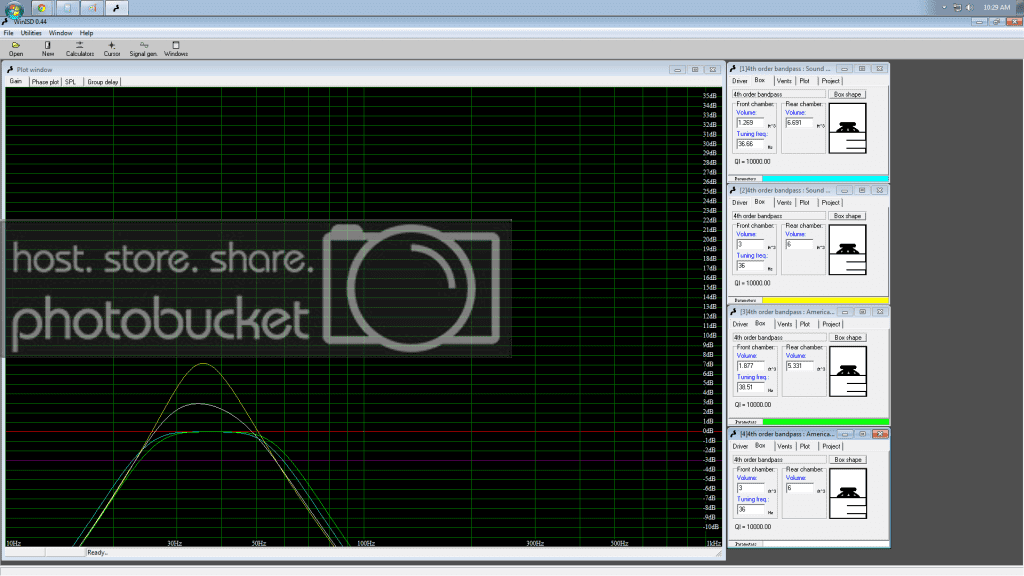Click the Plot window title icon
1024x576 pixels.
point(10,69)
